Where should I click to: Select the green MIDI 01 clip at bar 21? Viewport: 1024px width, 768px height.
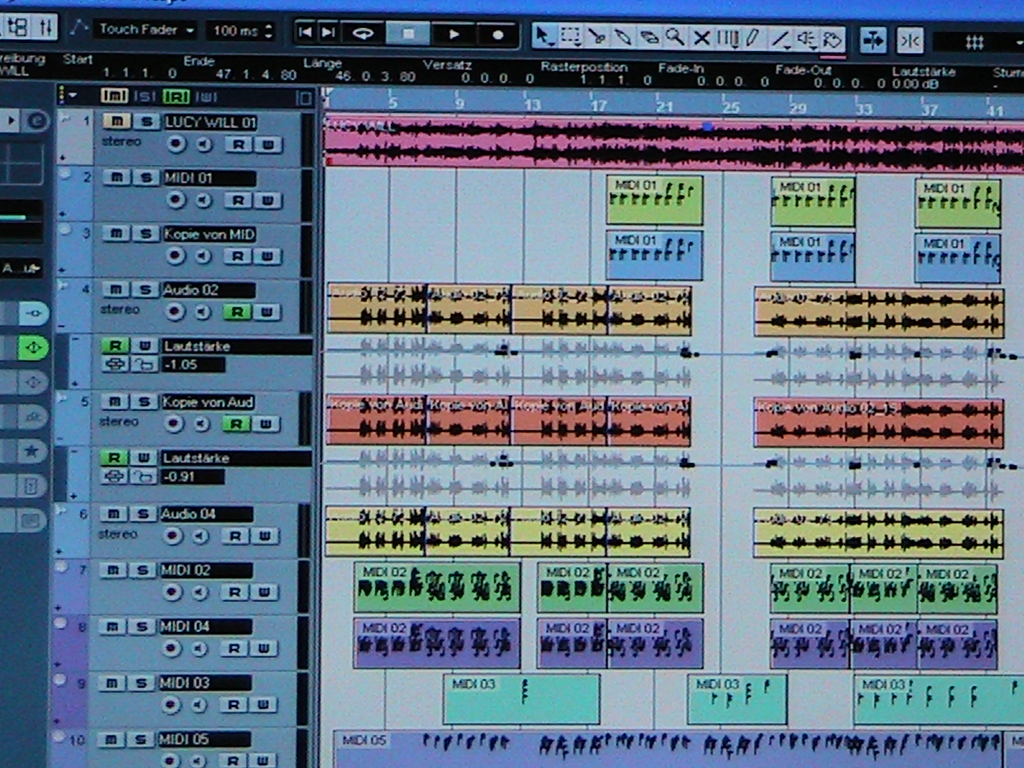(654, 200)
